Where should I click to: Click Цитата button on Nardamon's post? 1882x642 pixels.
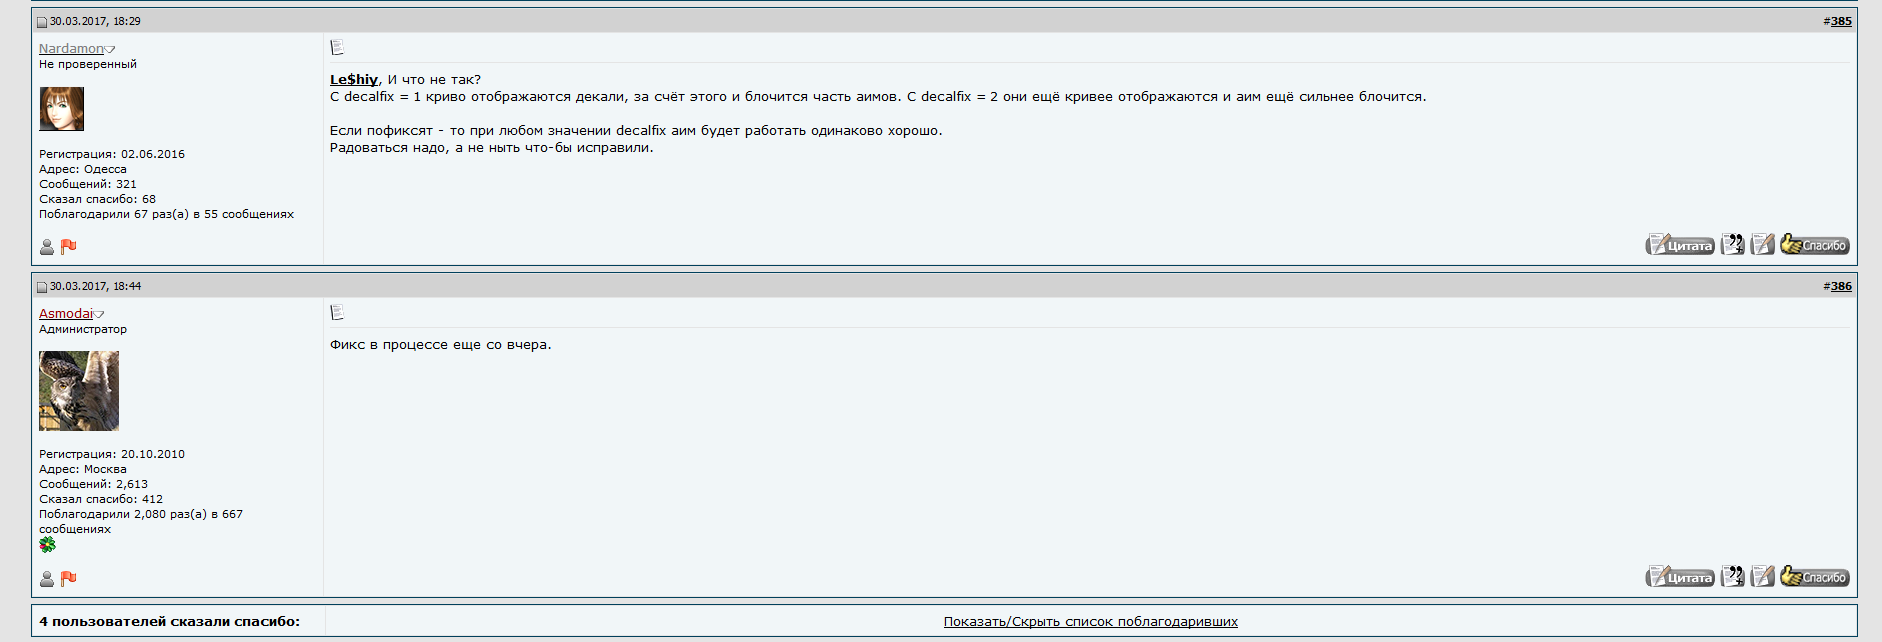tap(1680, 245)
